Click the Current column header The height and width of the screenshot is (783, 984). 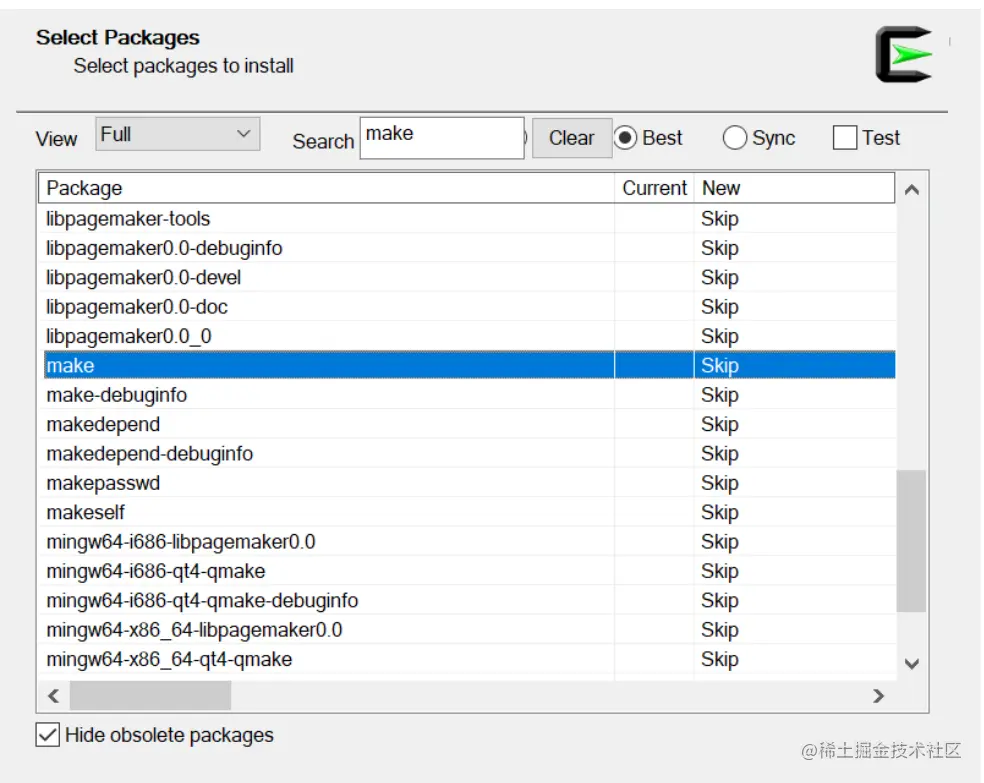(654, 188)
